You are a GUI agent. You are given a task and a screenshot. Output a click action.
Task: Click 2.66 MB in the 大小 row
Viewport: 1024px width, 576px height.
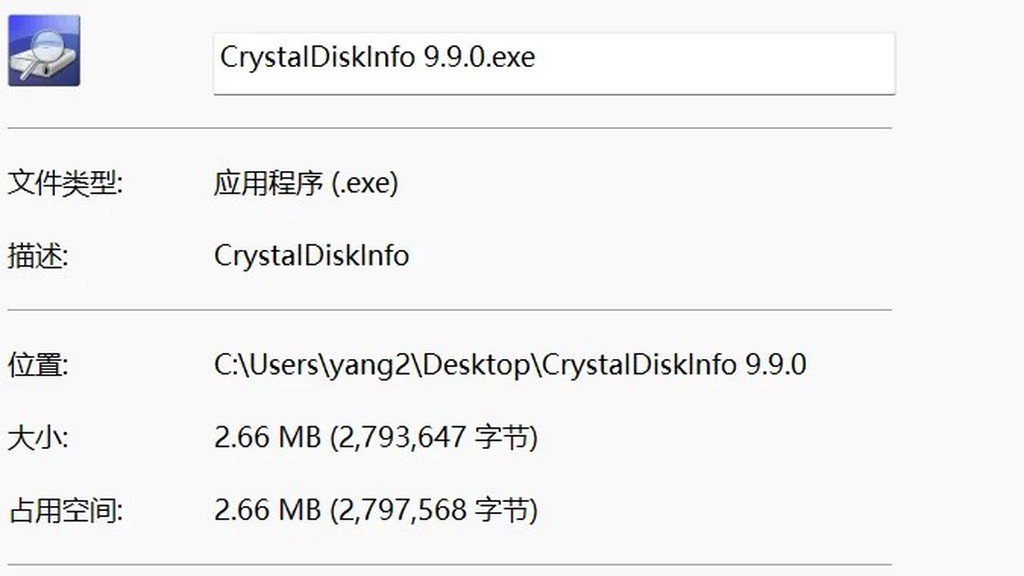268,437
